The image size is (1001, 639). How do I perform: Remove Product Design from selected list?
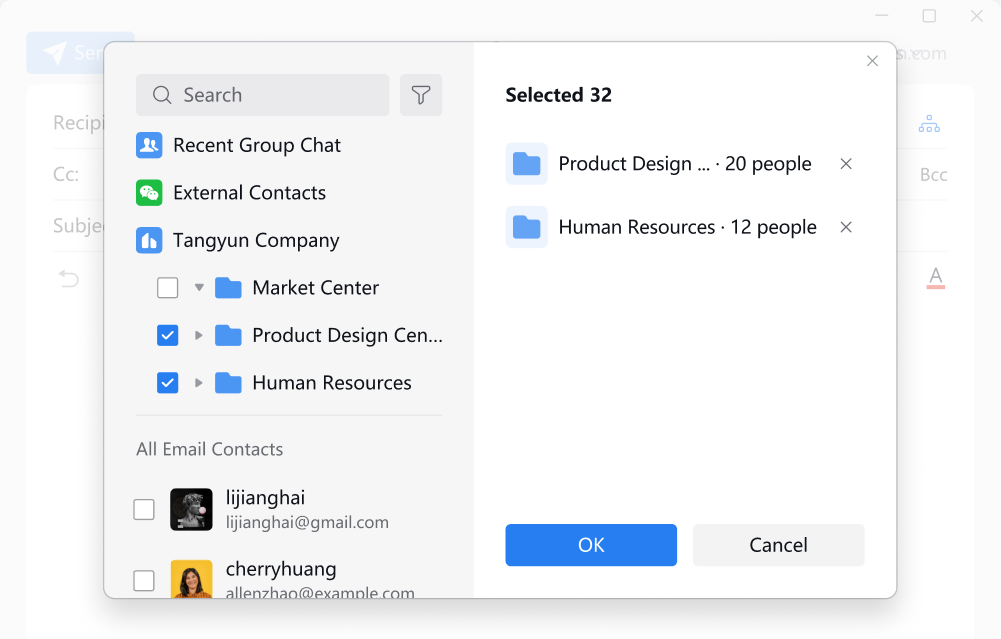tap(846, 164)
